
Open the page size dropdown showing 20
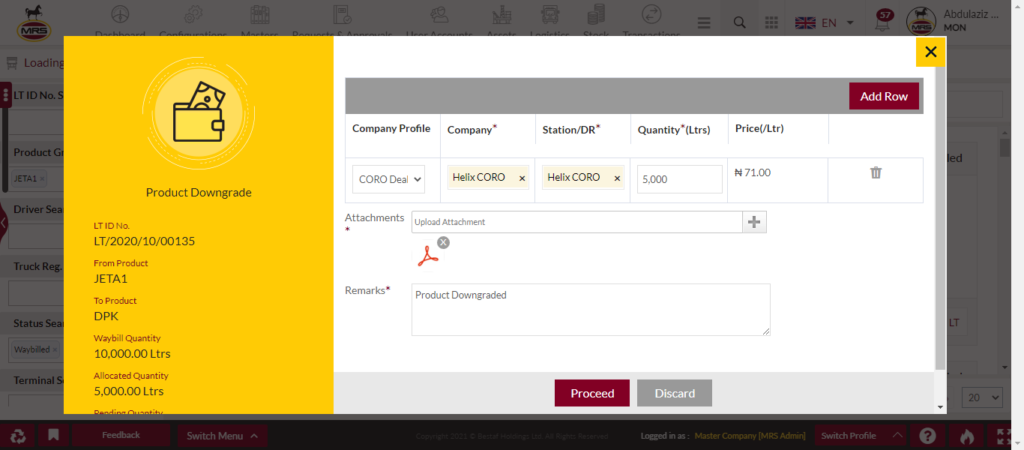click(983, 396)
